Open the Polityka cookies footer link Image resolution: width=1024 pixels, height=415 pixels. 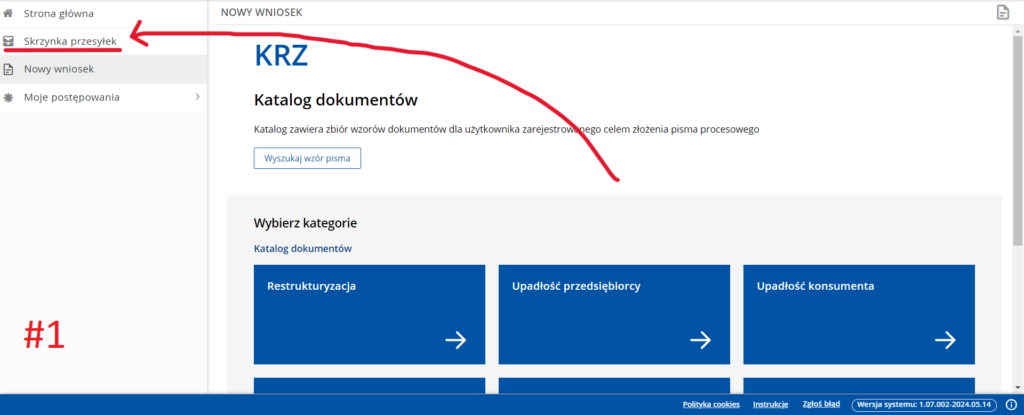point(711,404)
